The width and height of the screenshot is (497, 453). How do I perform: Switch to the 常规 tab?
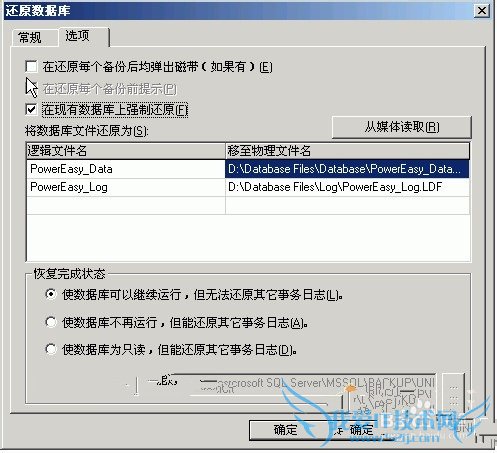tap(30, 37)
